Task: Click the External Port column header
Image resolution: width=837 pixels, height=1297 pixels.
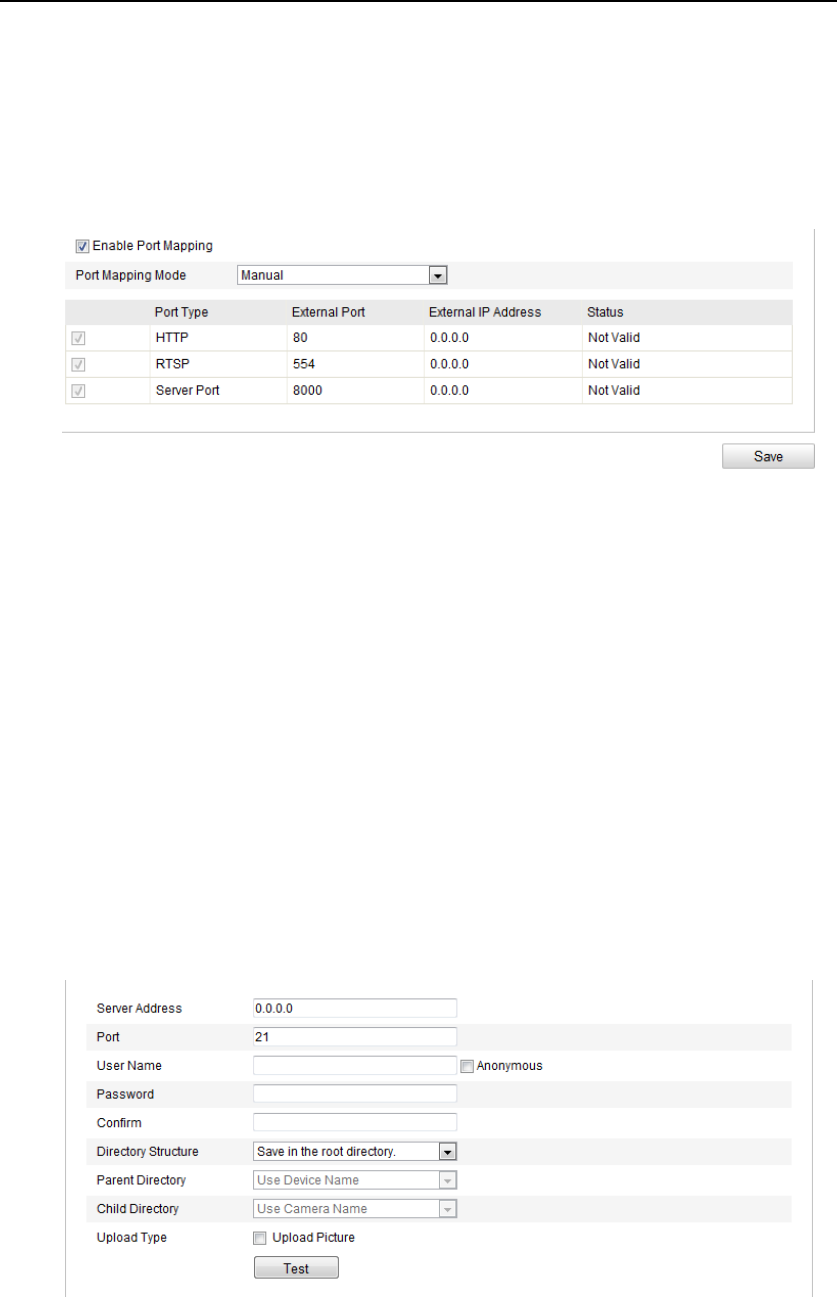Action: tap(328, 312)
